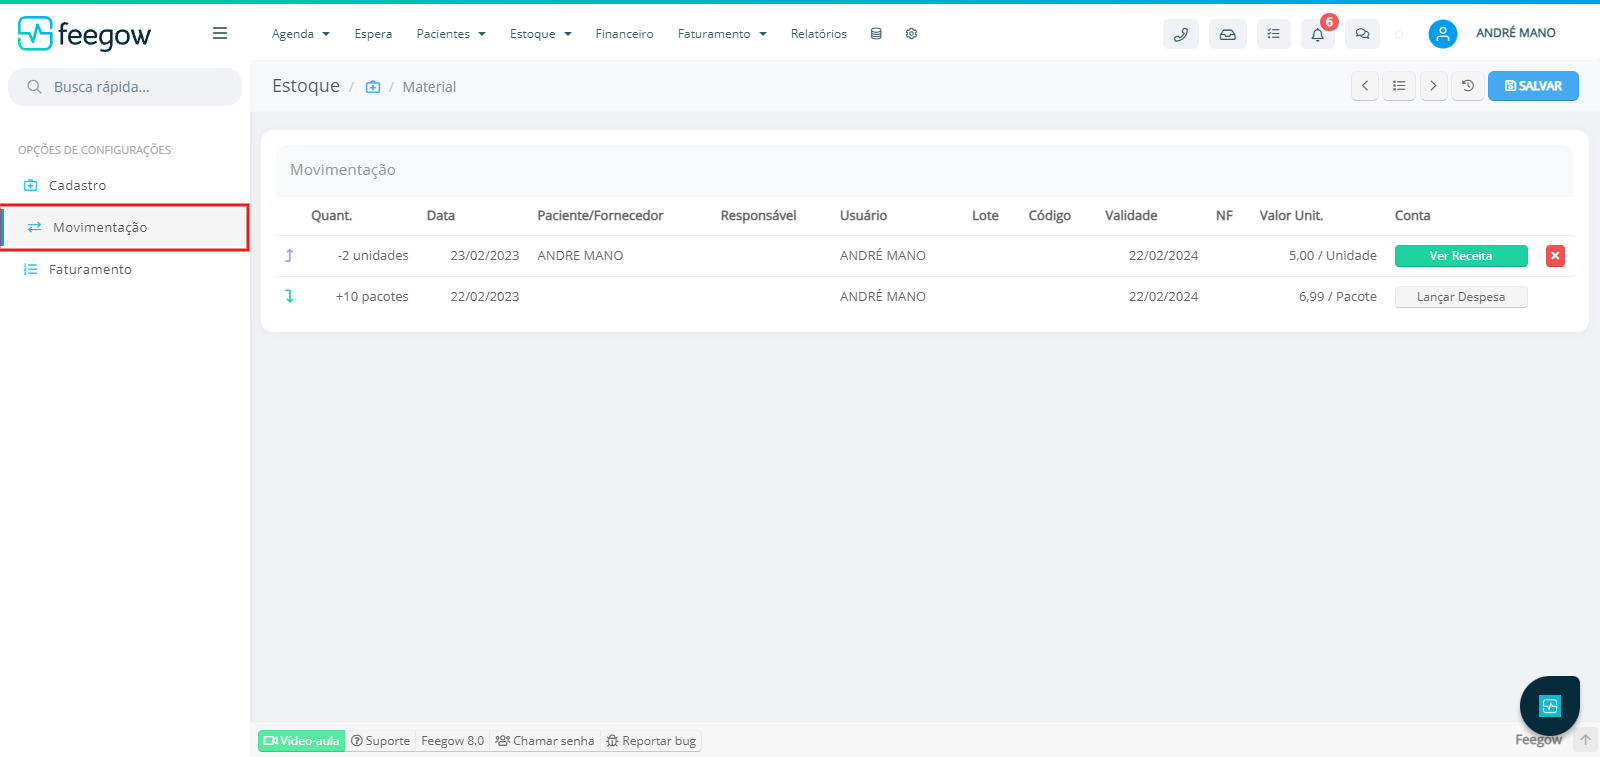Screen dimensions: 1600x757
Task: Open notifications bell with 6 badge
Action: [x=1318, y=34]
